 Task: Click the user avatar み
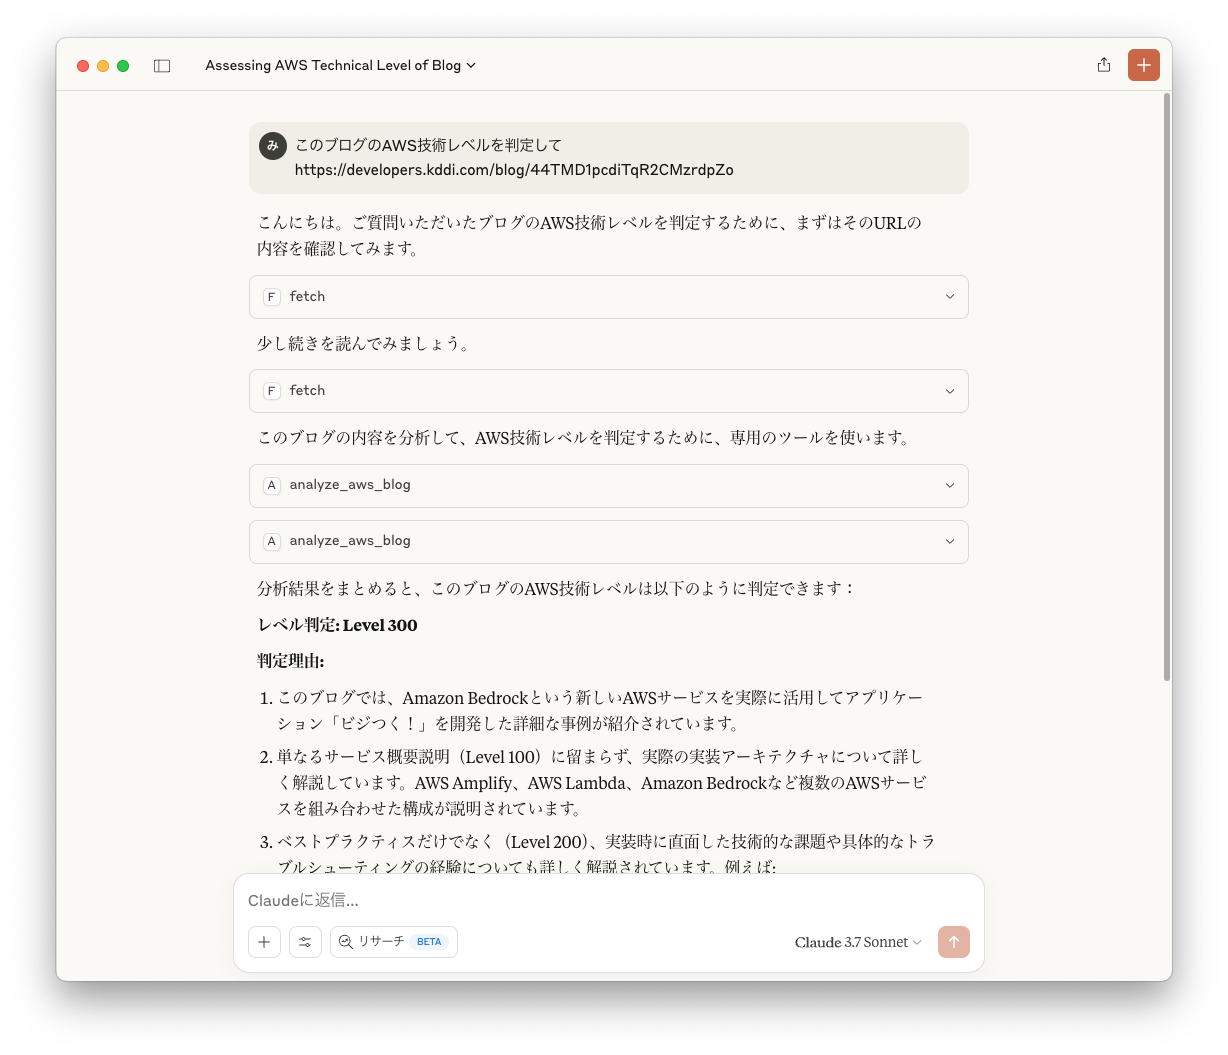pos(273,145)
